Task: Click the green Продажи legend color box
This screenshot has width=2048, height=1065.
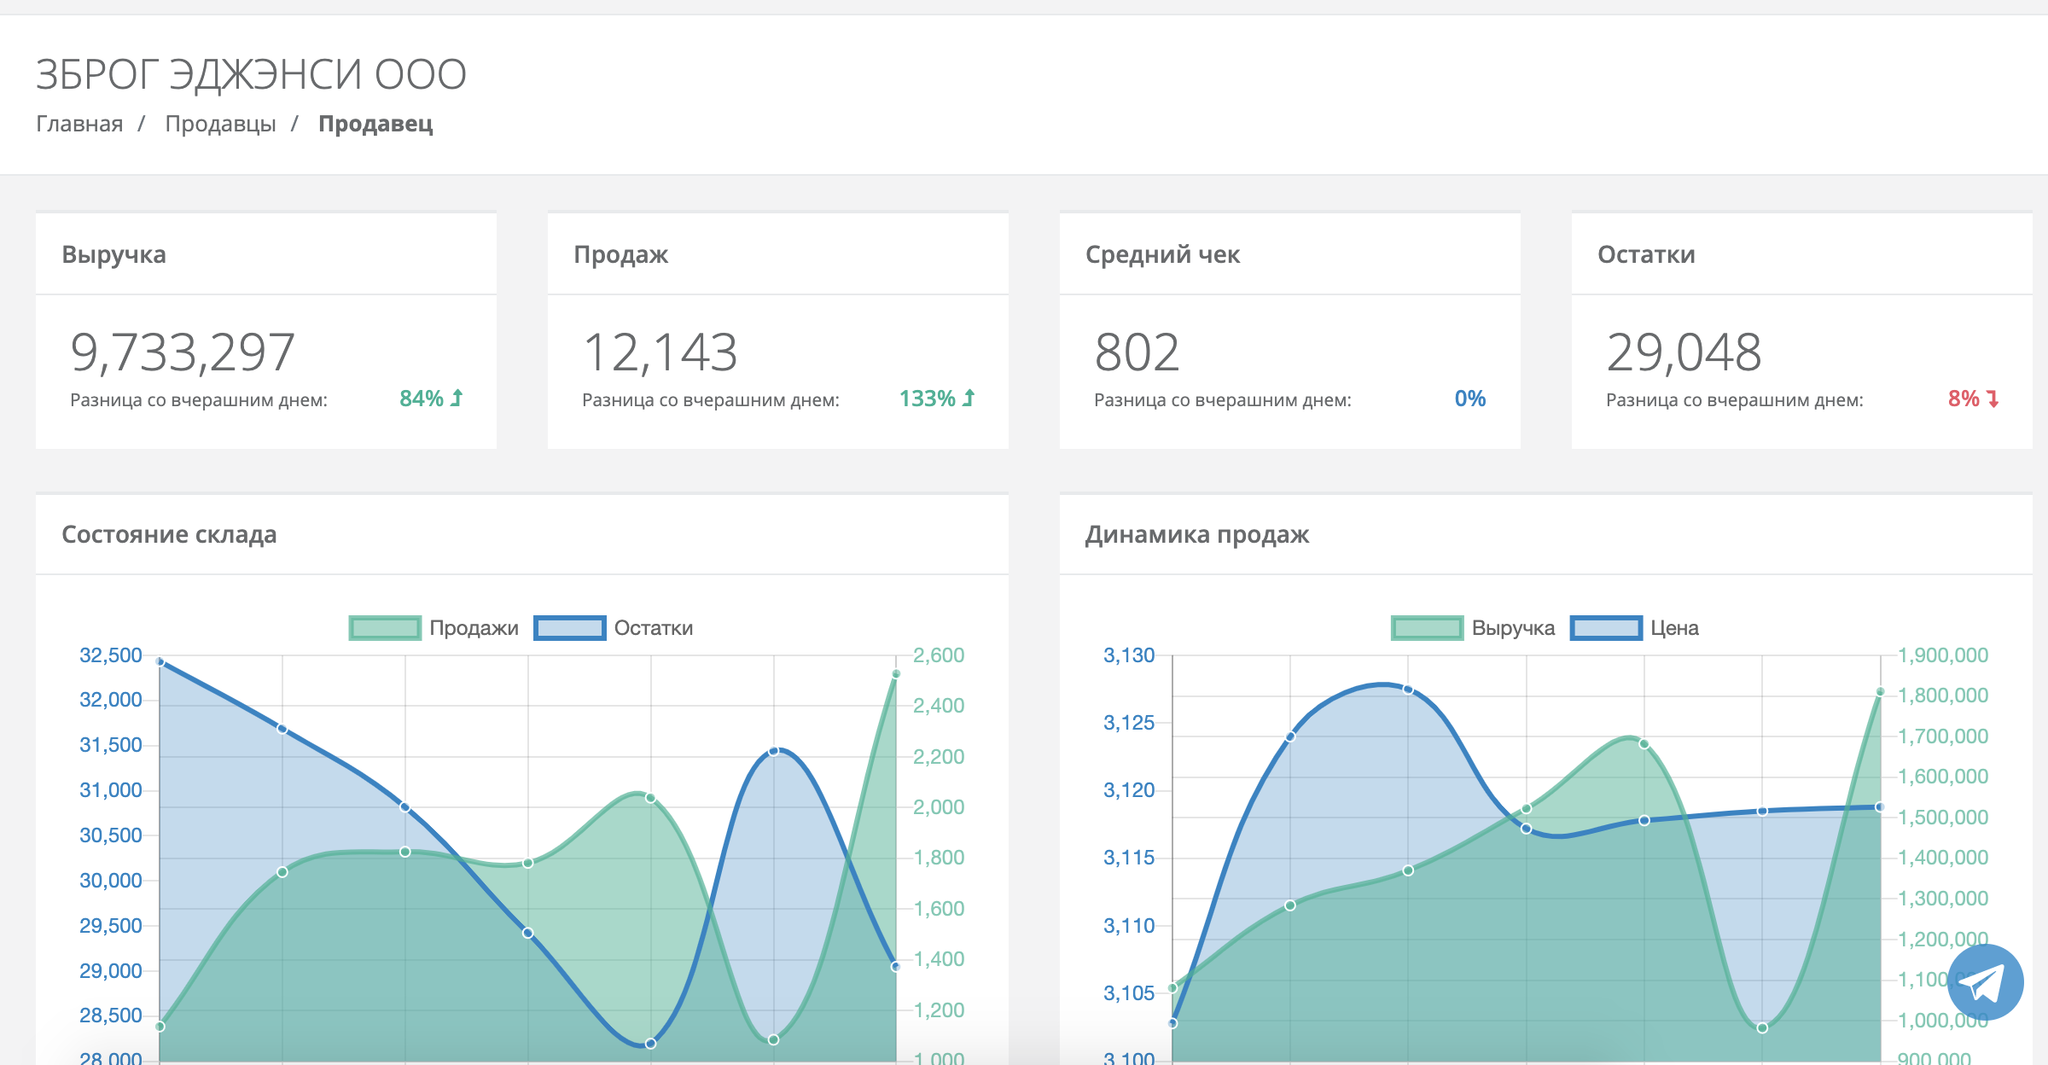Action: click(x=385, y=628)
